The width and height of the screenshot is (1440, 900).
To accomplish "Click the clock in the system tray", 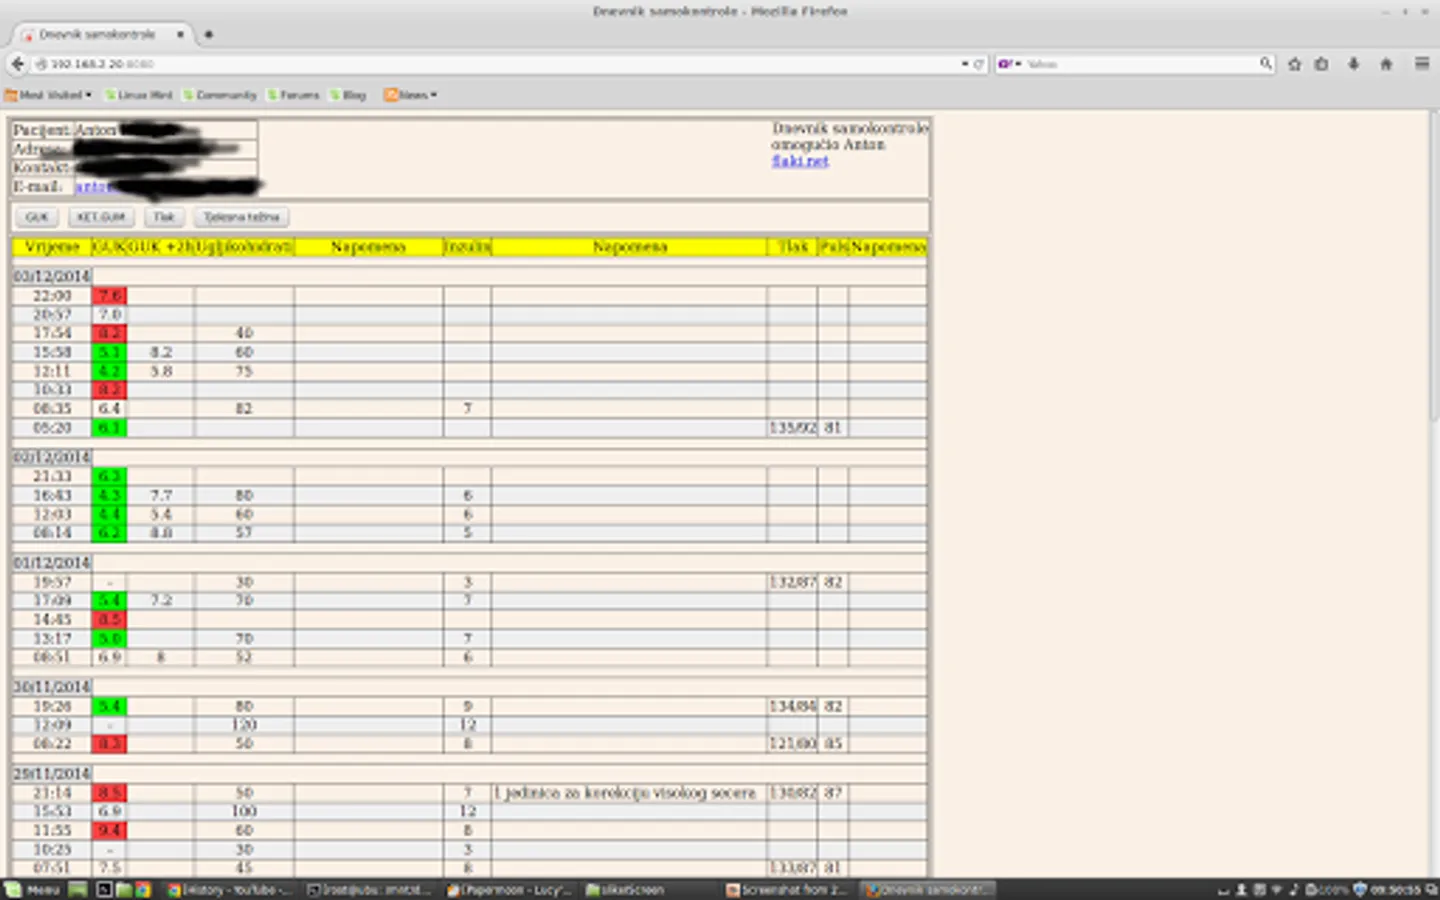I will [1398, 889].
